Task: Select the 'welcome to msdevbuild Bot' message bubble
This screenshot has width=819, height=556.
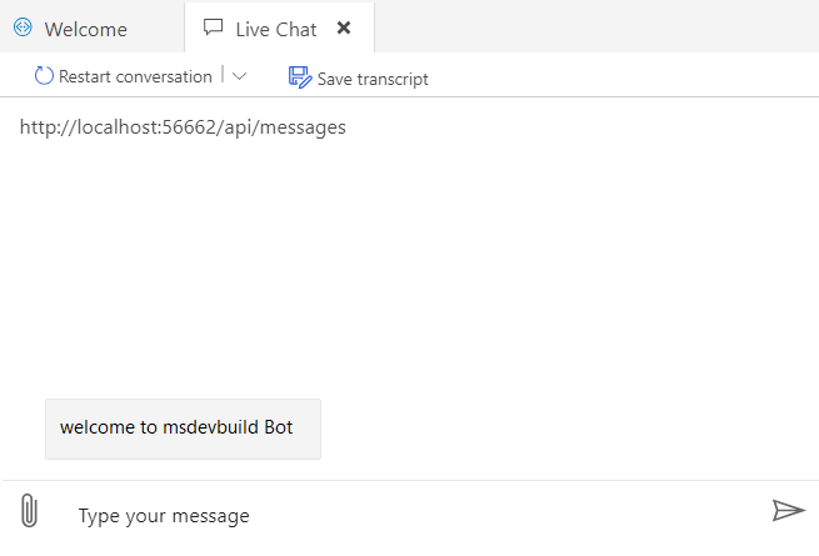Action: [183, 429]
